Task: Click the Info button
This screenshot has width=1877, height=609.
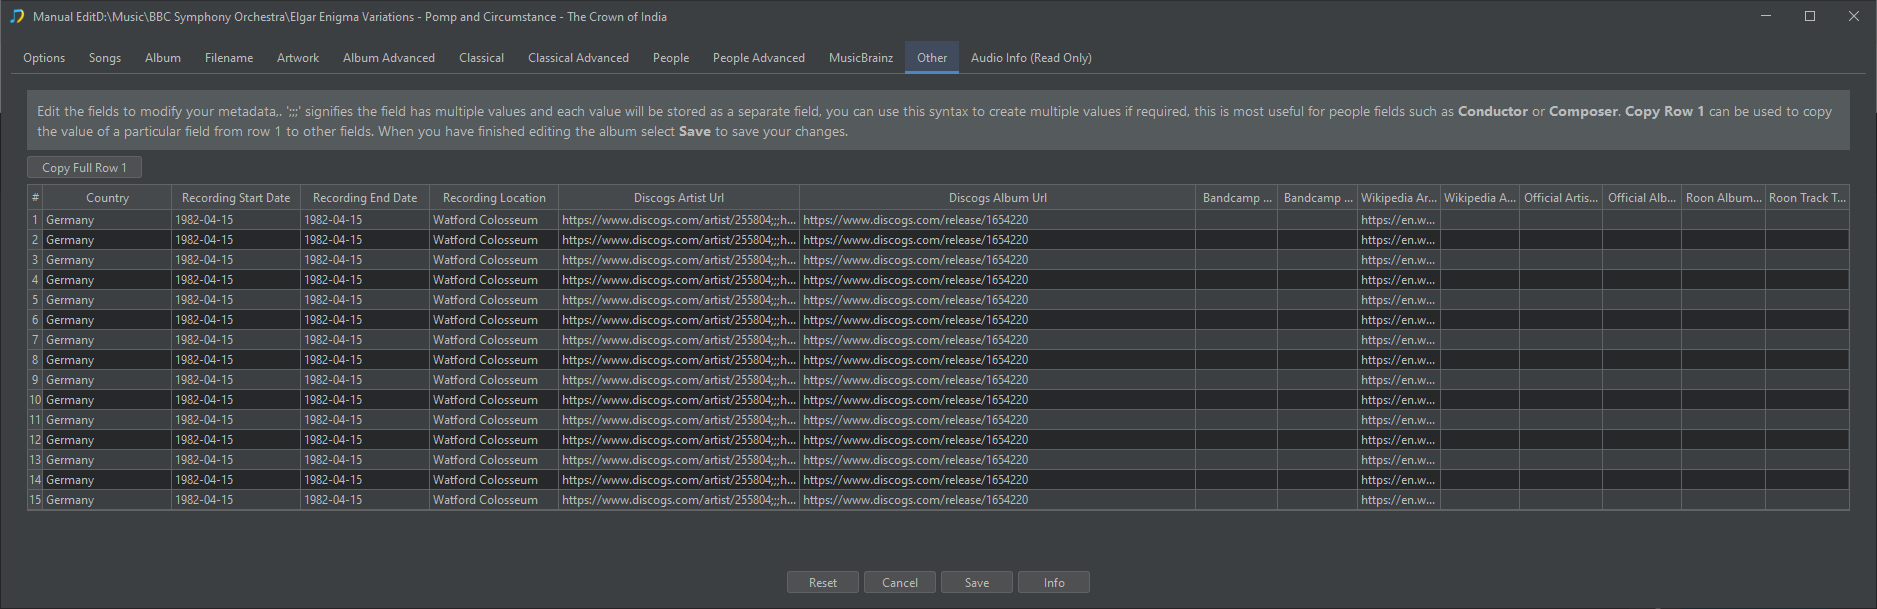Action: pyautogui.click(x=1054, y=582)
